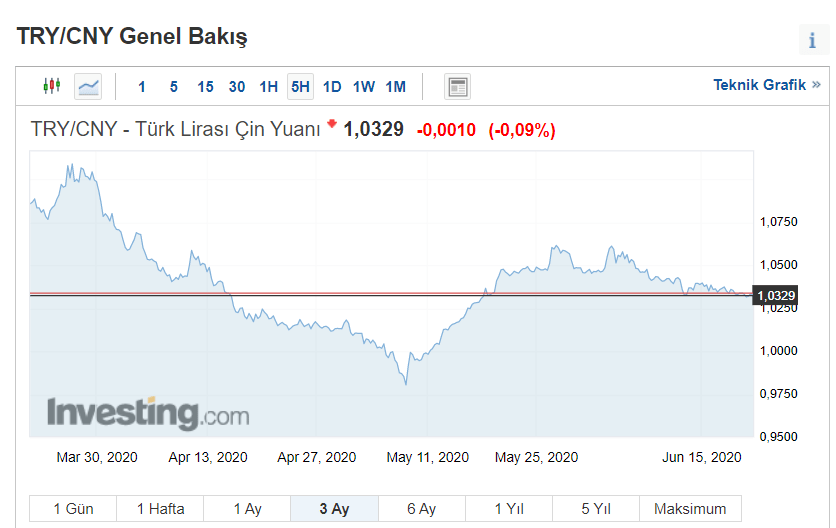836x528 pixels.
Task: Set the interval to 5 minutes
Action: pos(173,87)
